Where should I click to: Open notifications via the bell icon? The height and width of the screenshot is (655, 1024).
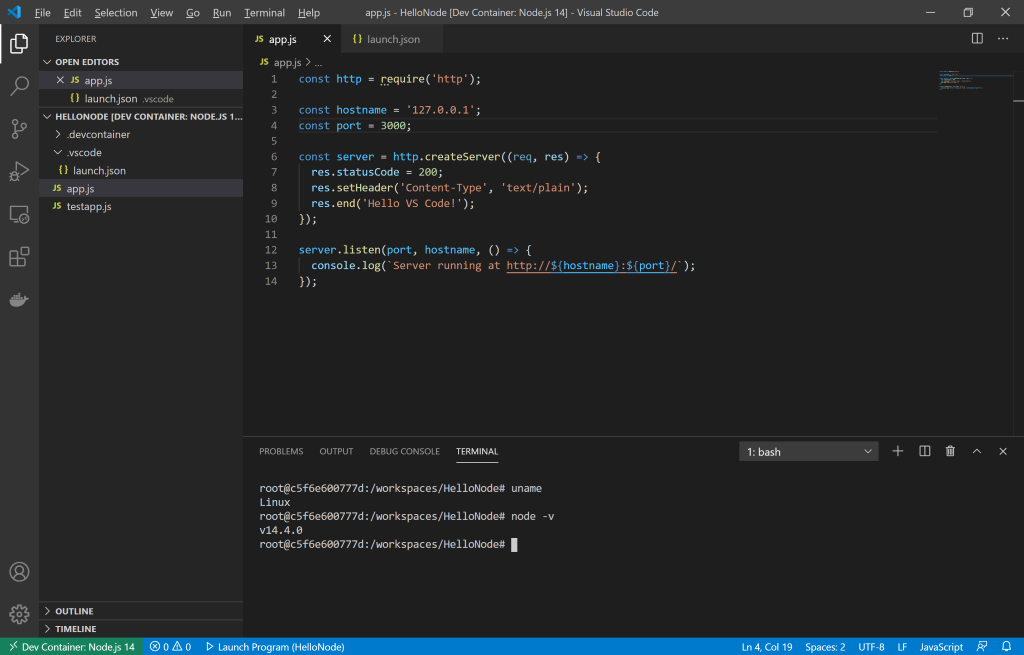pos(1007,646)
